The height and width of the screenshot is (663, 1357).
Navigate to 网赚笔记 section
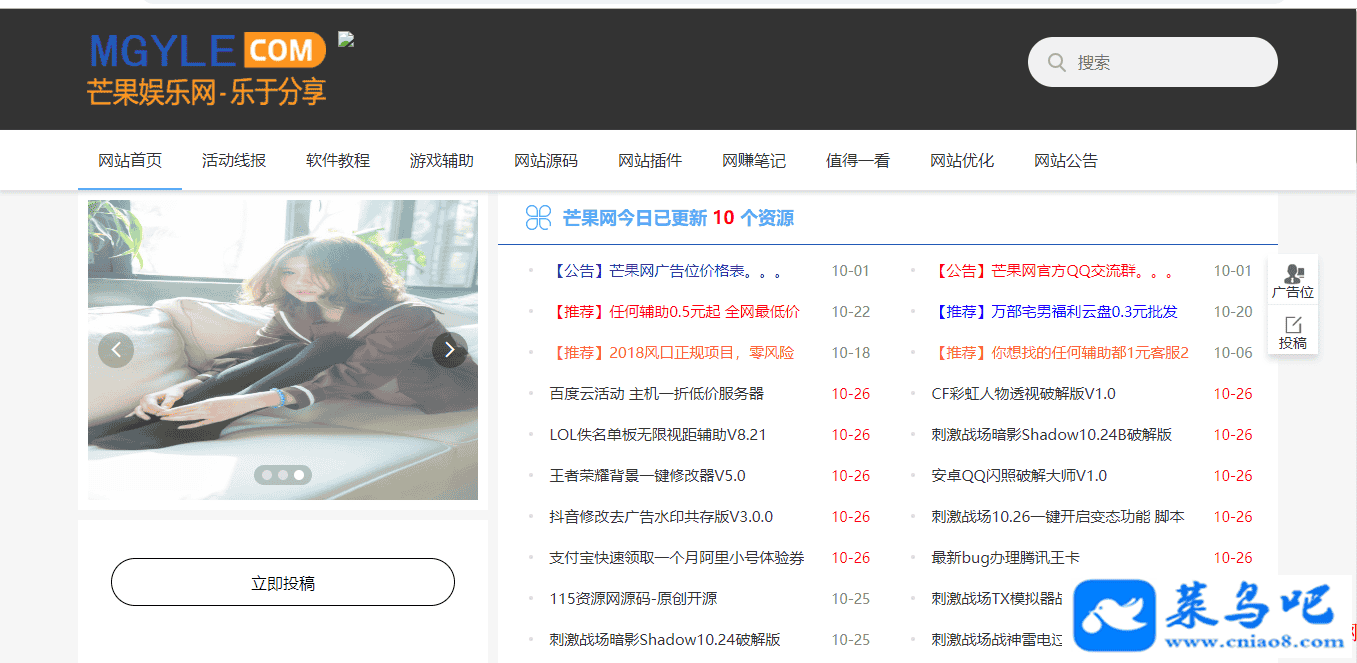tap(754, 160)
